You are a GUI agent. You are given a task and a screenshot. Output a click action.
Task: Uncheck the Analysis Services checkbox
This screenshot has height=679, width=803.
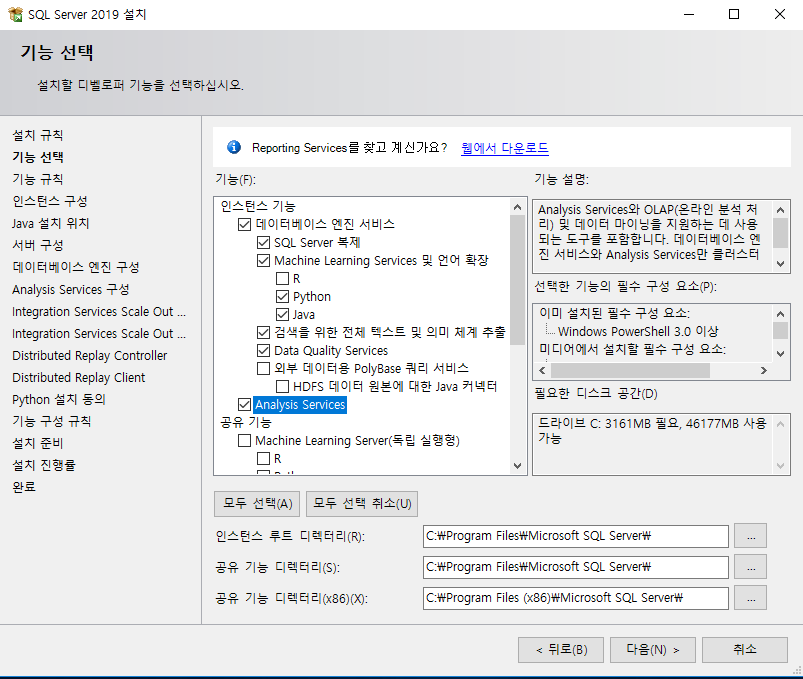click(x=244, y=405)
